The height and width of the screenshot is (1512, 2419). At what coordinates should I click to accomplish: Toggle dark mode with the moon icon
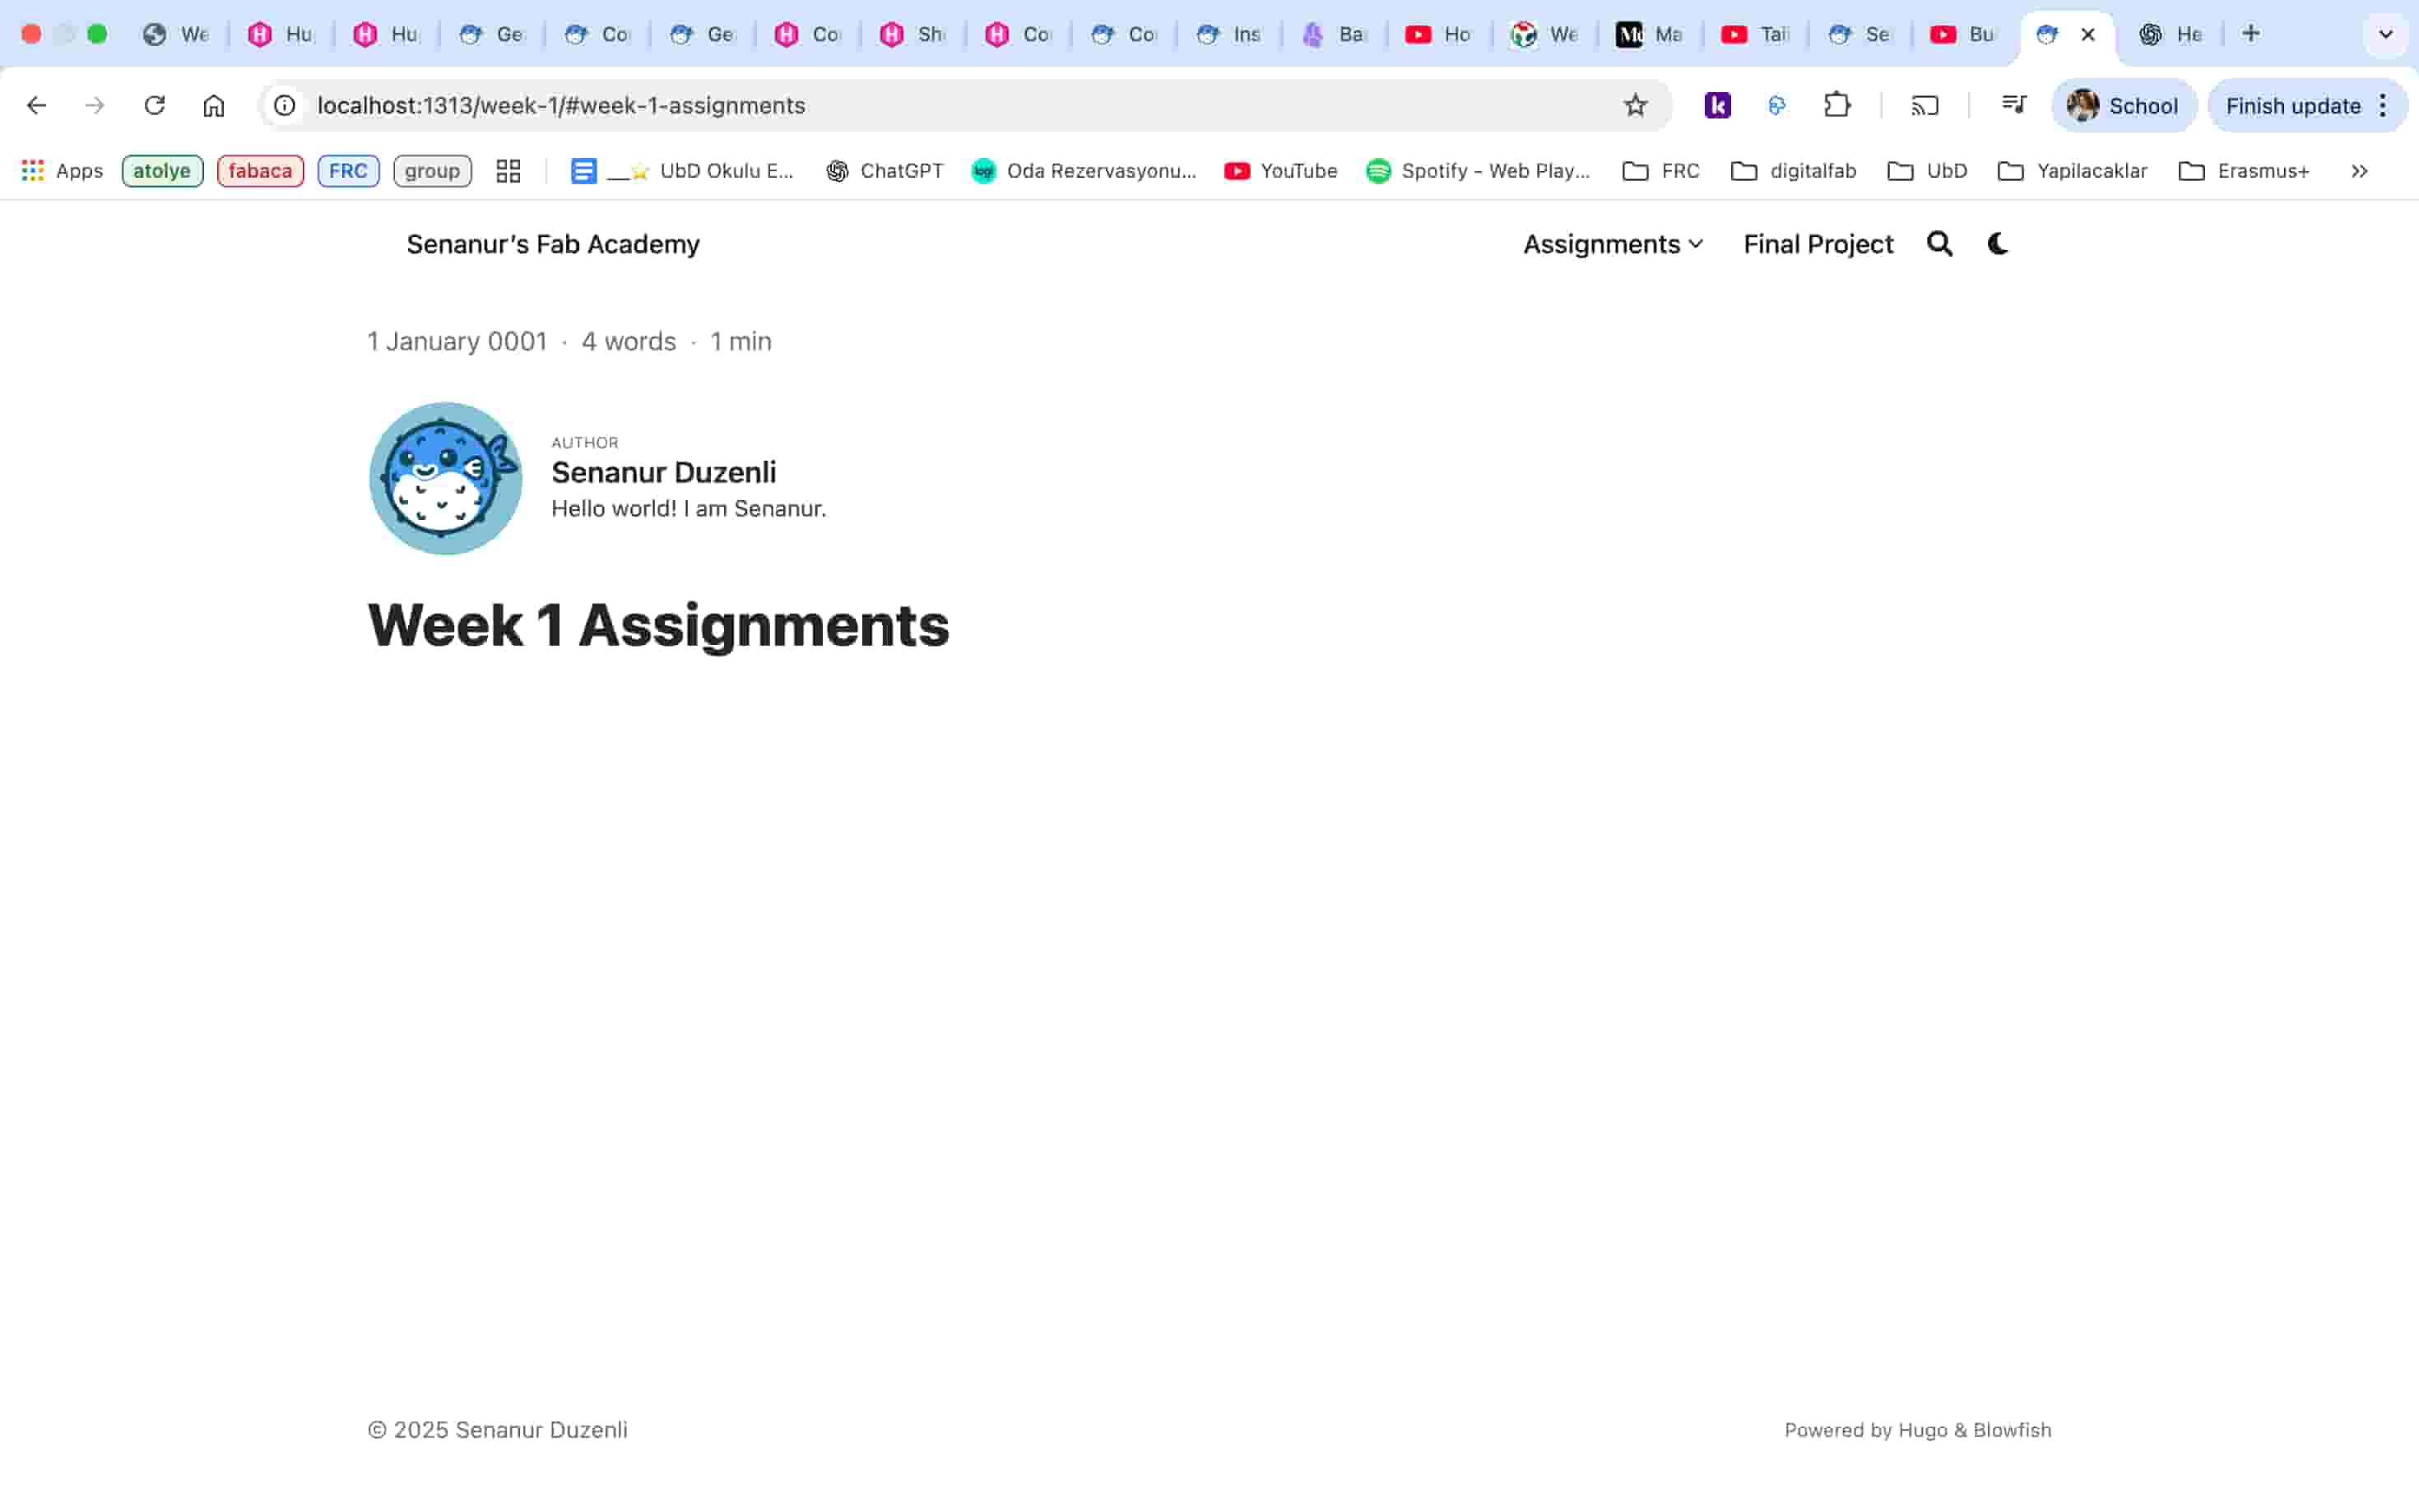[x=1997, y=244]
